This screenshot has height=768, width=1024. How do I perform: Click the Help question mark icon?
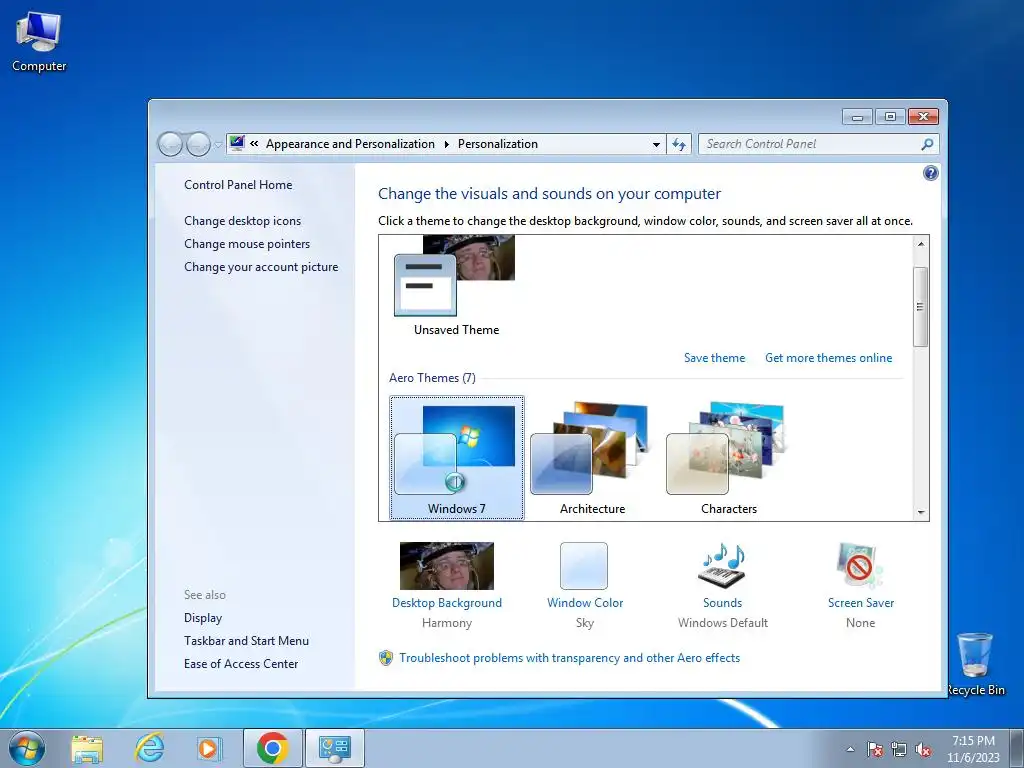pyautogui.click(x=931, y=173)
